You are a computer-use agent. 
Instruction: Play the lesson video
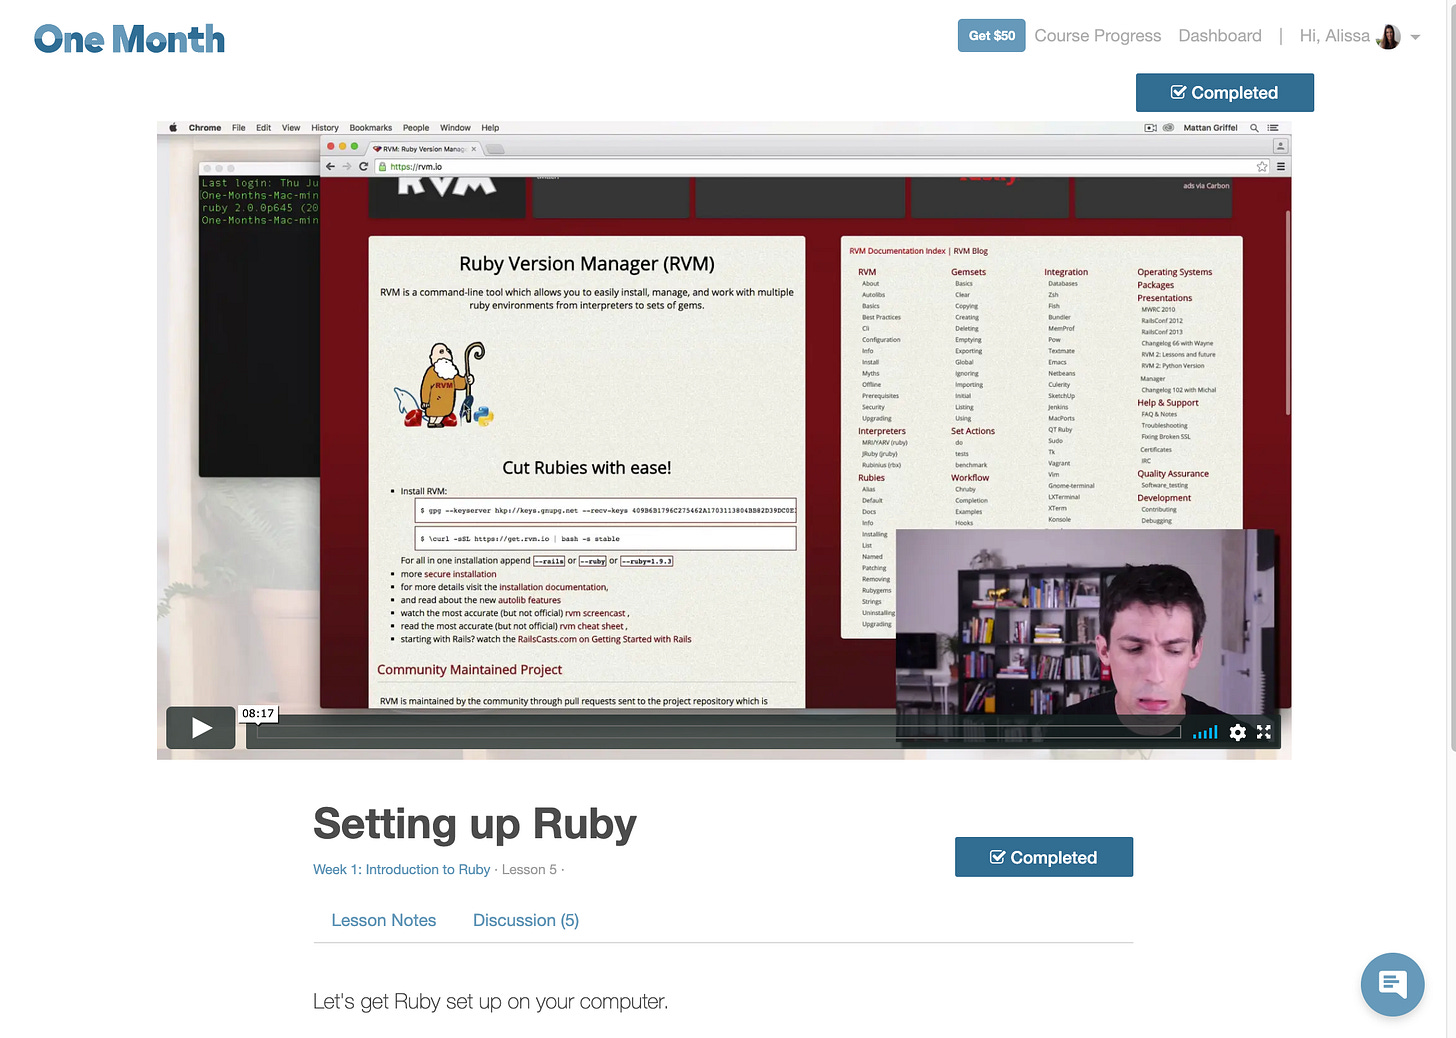click(x=201, y=728)
